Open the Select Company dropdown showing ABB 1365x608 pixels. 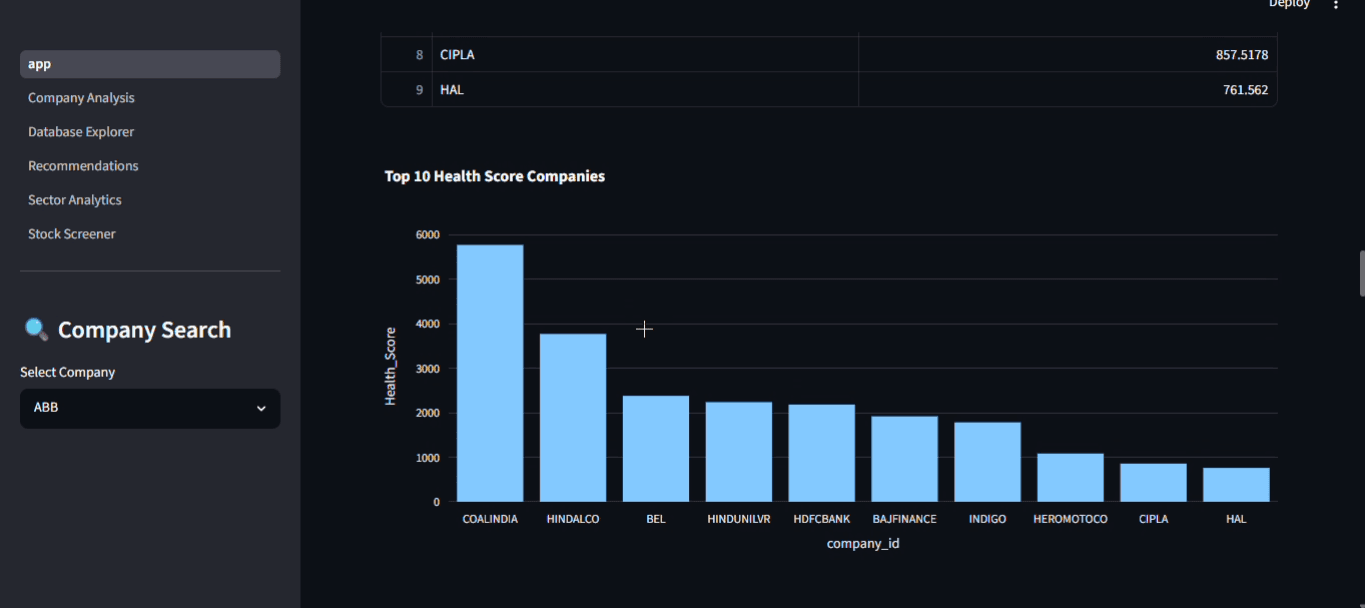click(x=150, y=408)
